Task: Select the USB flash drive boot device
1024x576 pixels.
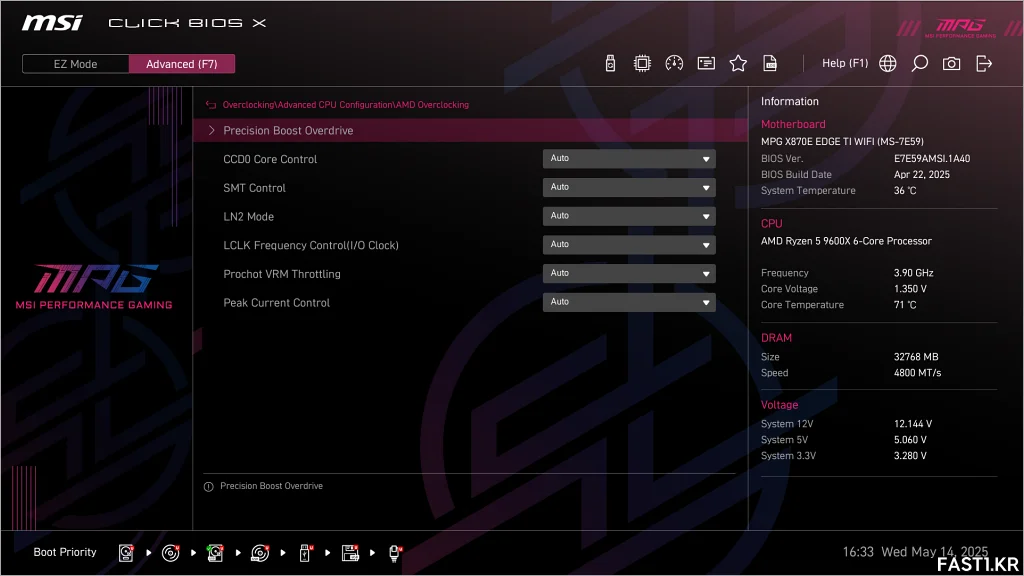Action: pyautogui.click(x=305, y=553)
